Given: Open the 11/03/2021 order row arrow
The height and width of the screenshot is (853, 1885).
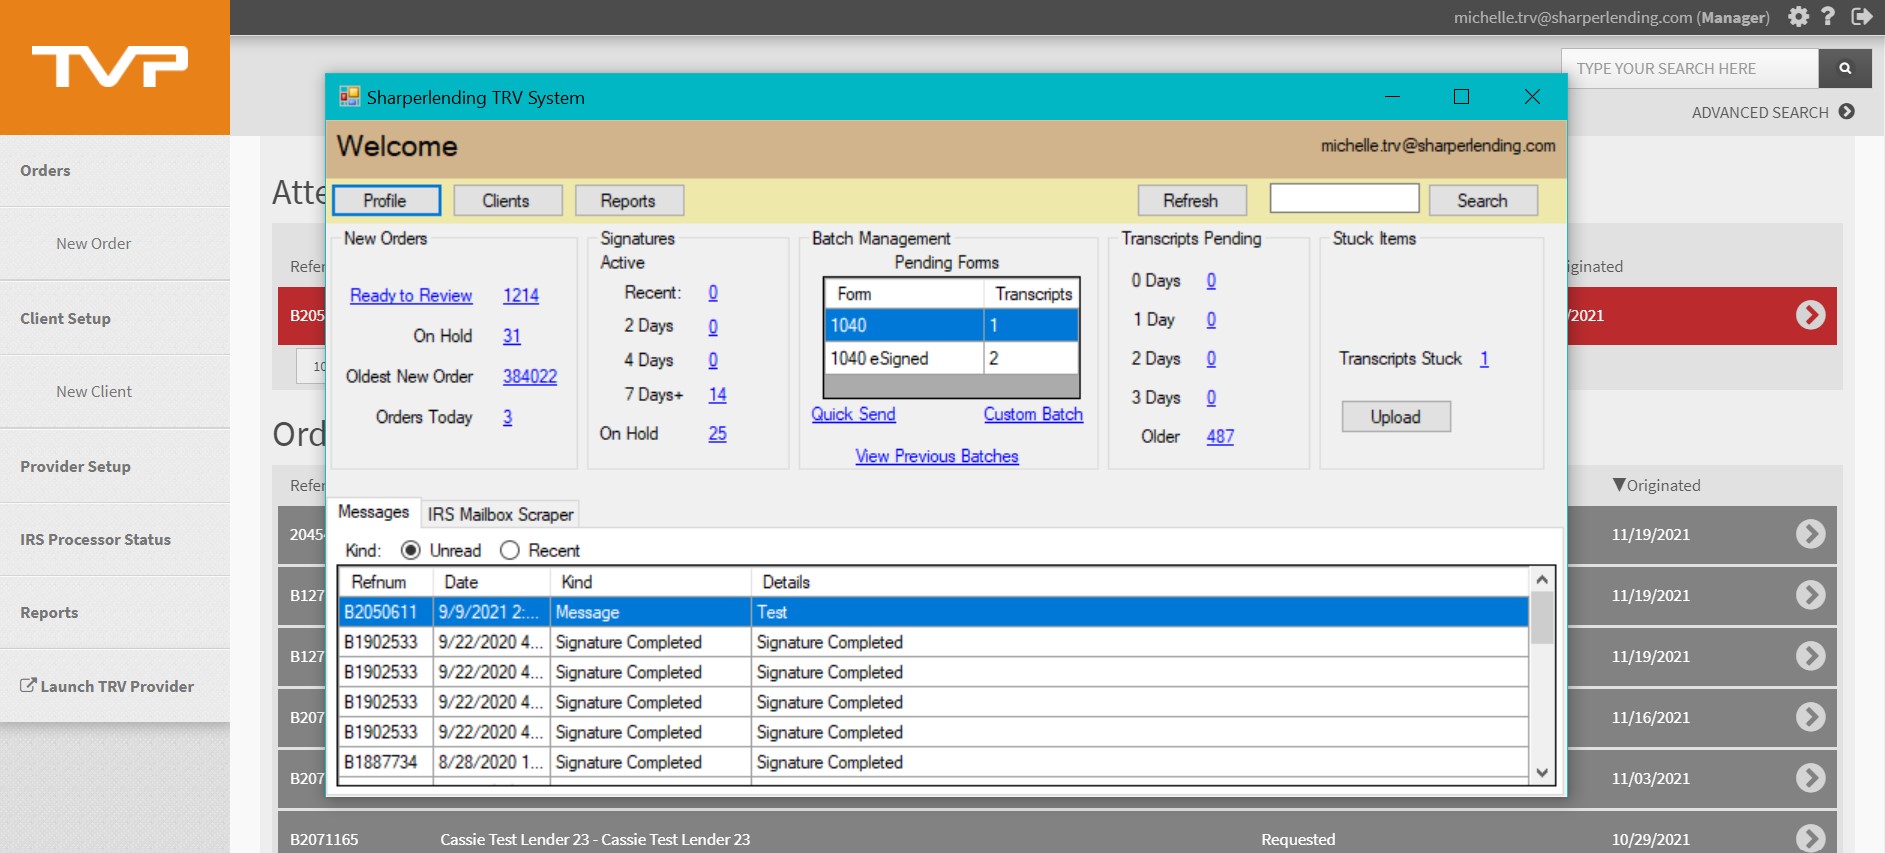Looking at the screenshot, I should tap(1810, 778).
